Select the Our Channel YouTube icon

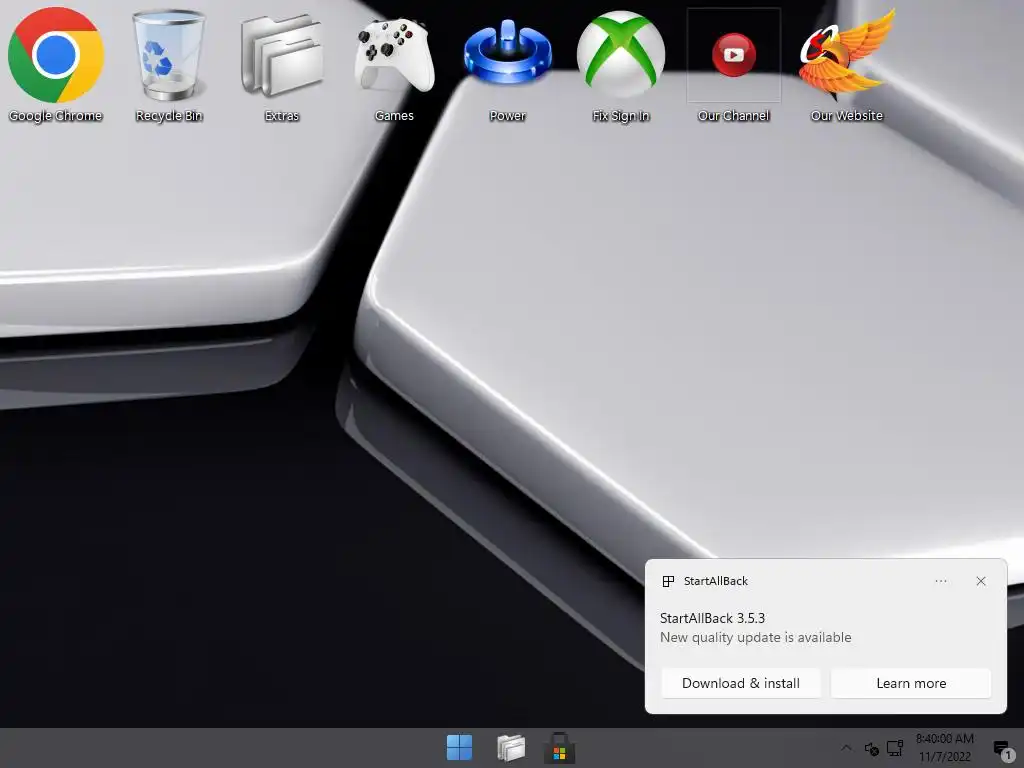[733, 64]
